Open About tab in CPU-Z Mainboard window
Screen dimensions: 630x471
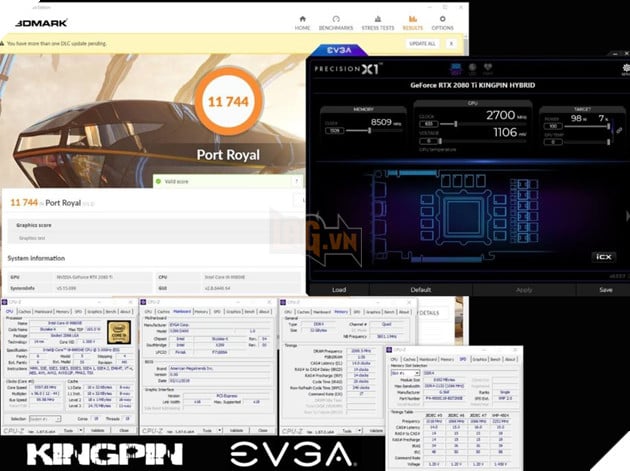click(x=264, y=311)
